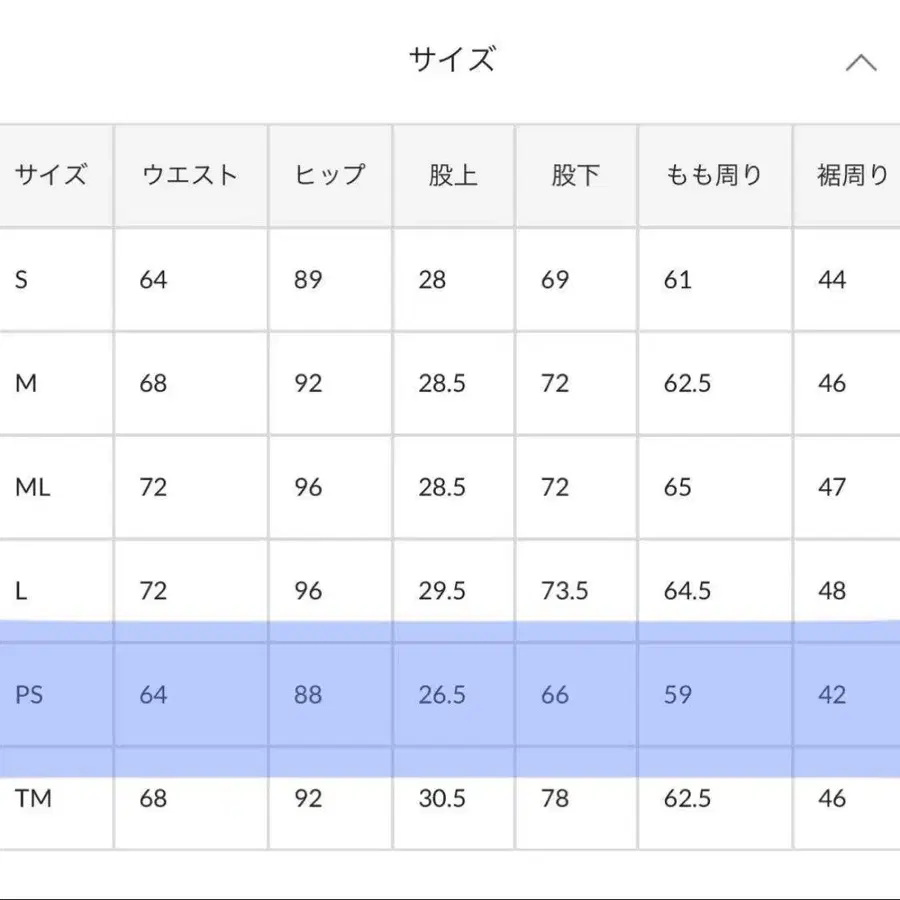
Task: Click the rise value 30.5 for size TM
Action: pyautogui.click(x=442, y=799)
